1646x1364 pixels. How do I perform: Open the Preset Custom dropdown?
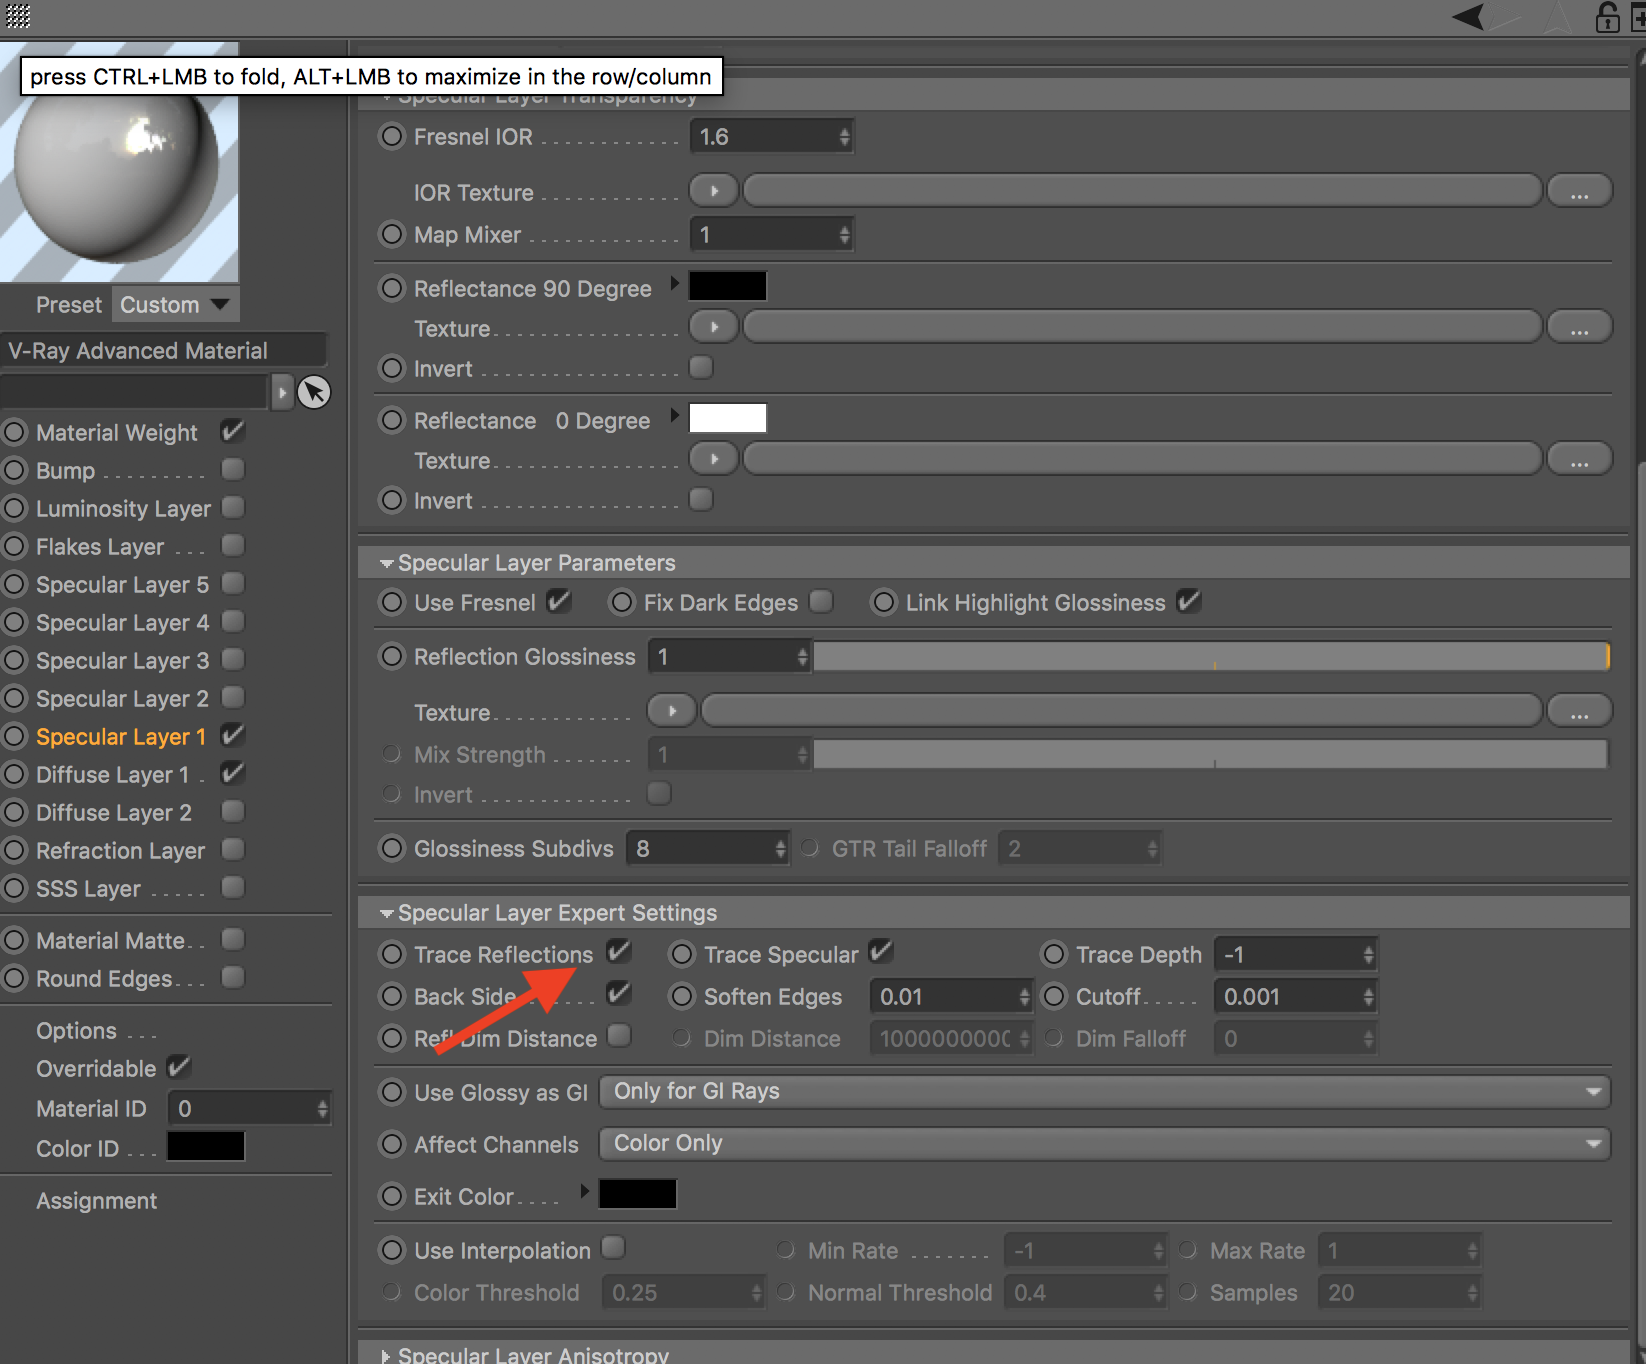pyautogui.click(x=175, y=304)
